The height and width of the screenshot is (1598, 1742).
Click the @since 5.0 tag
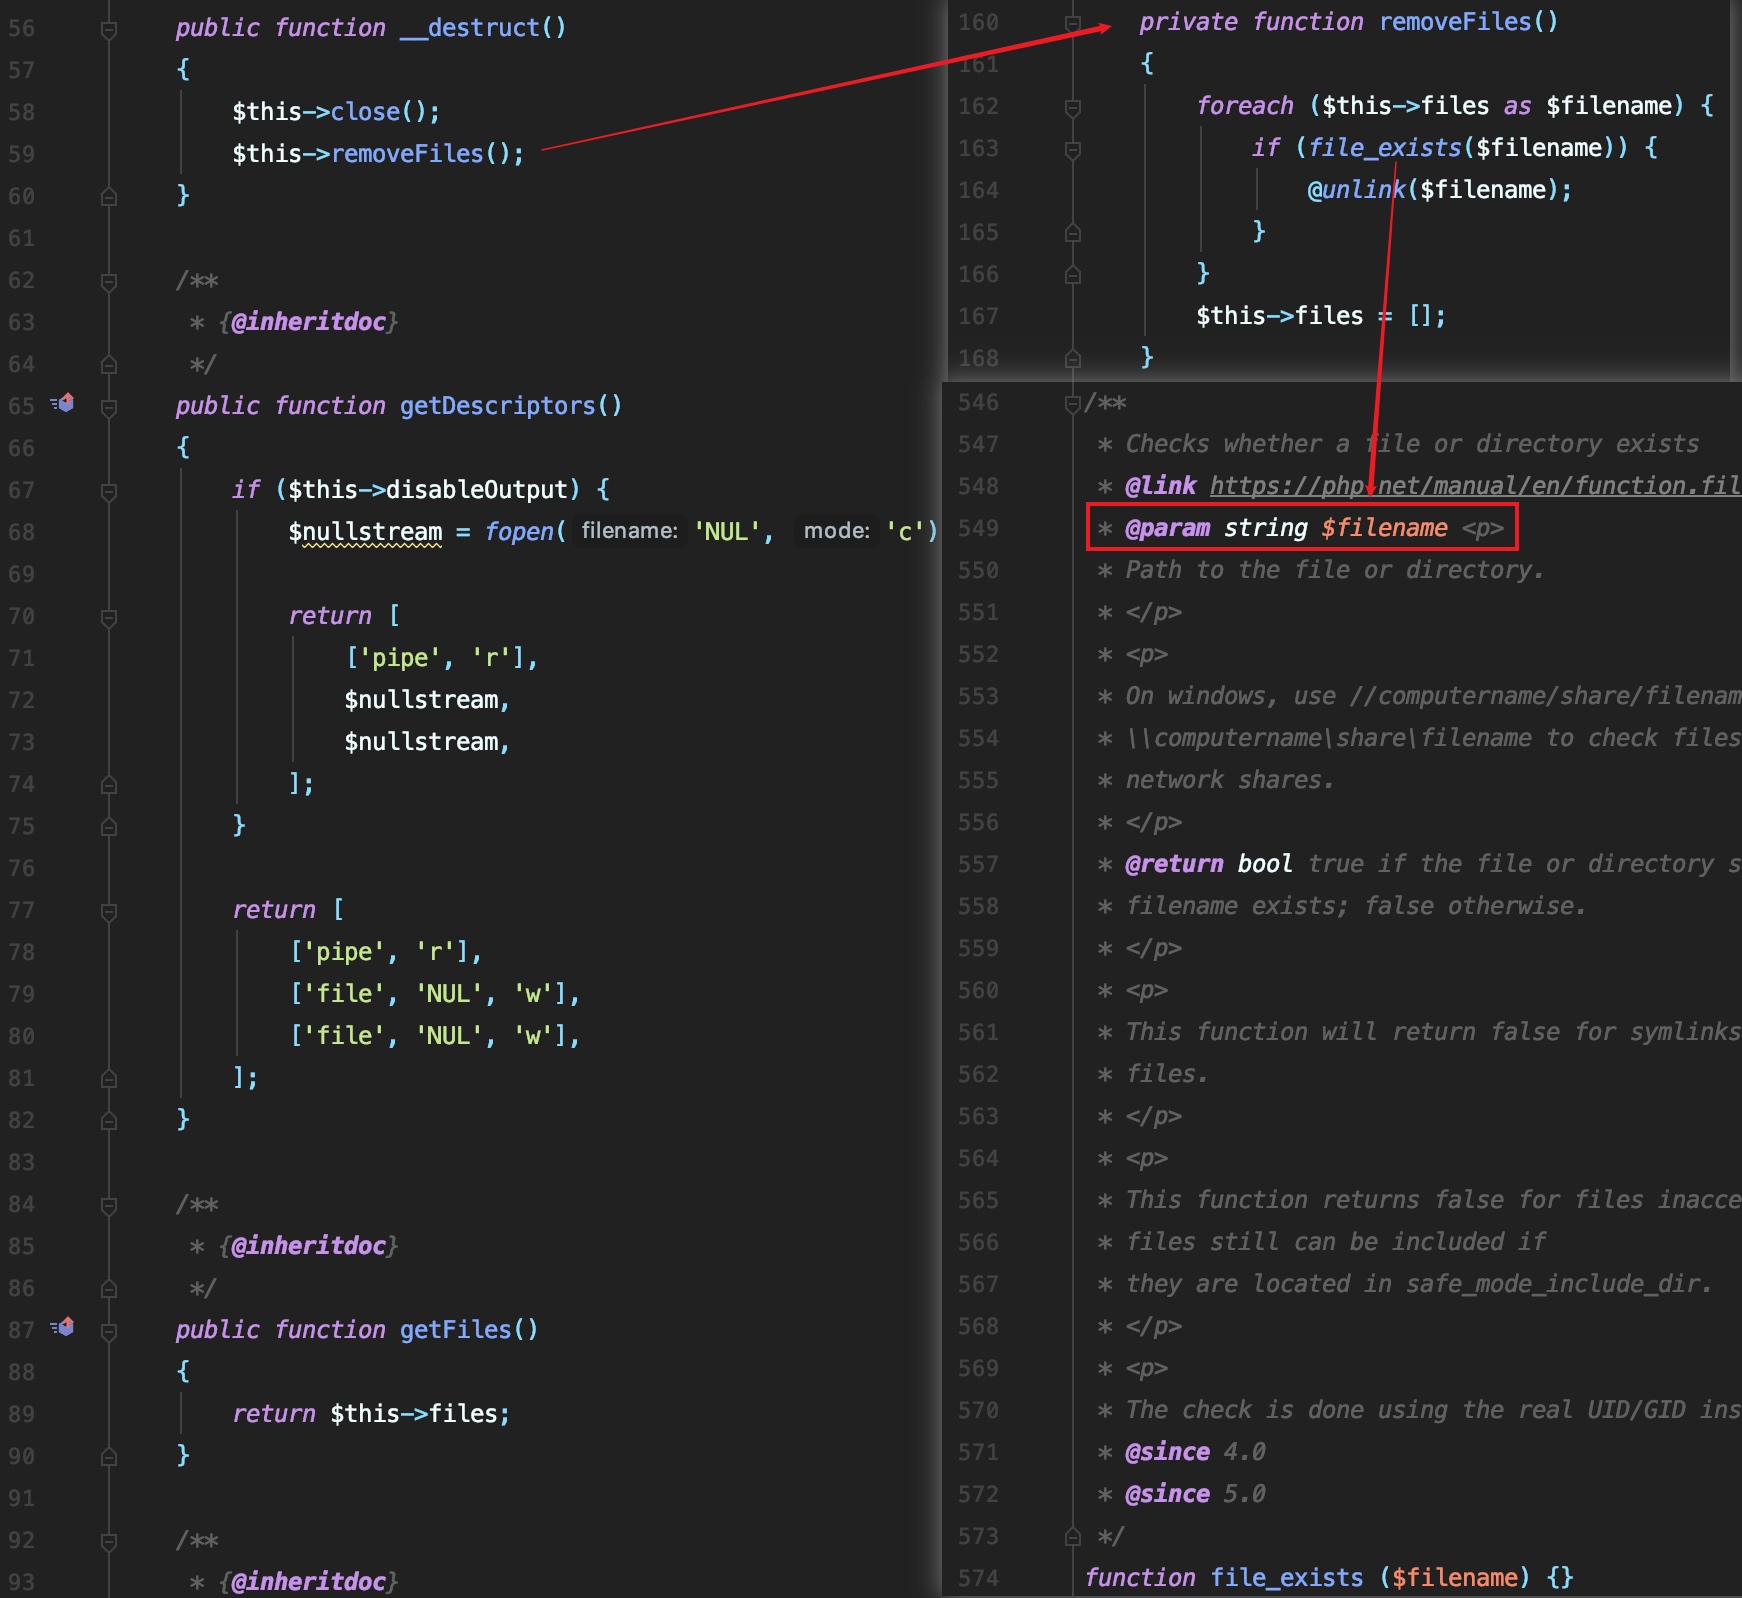pyautogui.click(x=1195, y=1494)
